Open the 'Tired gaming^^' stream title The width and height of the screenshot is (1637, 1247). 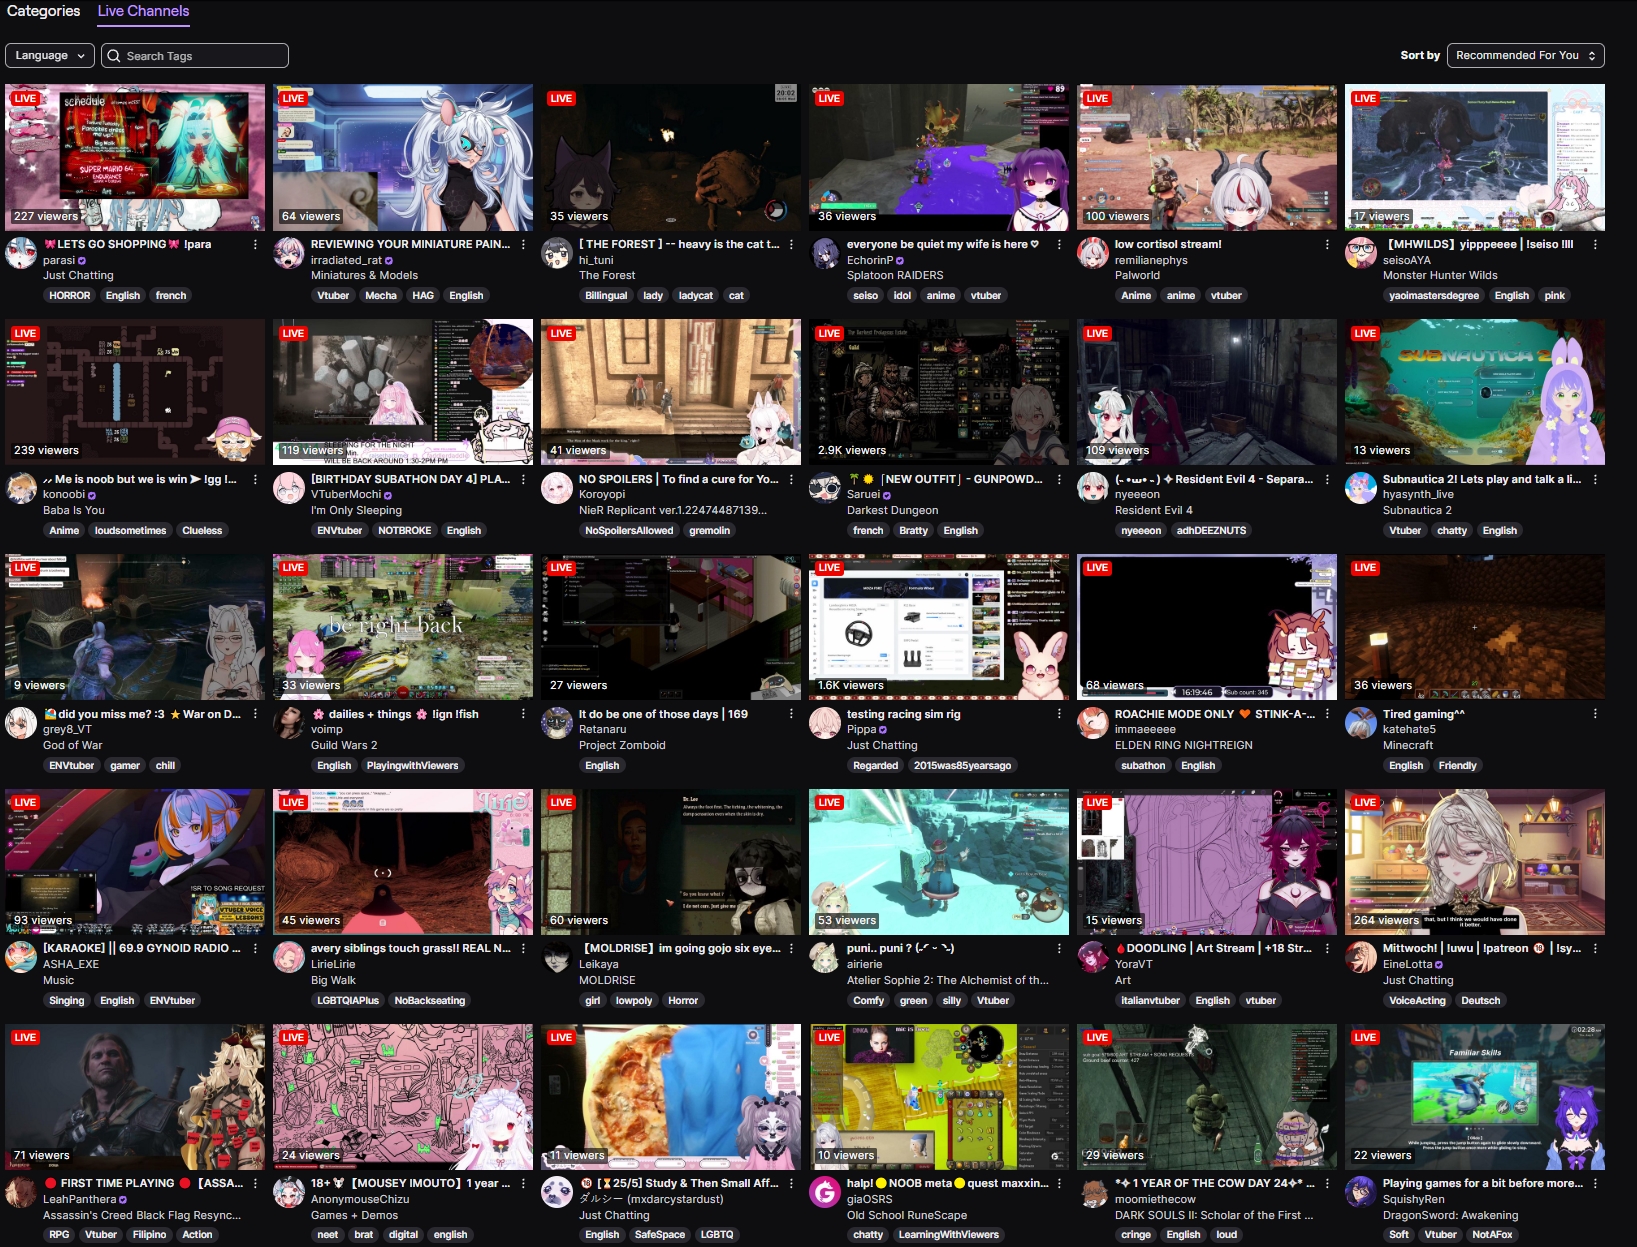click(x=1424, y=714)
